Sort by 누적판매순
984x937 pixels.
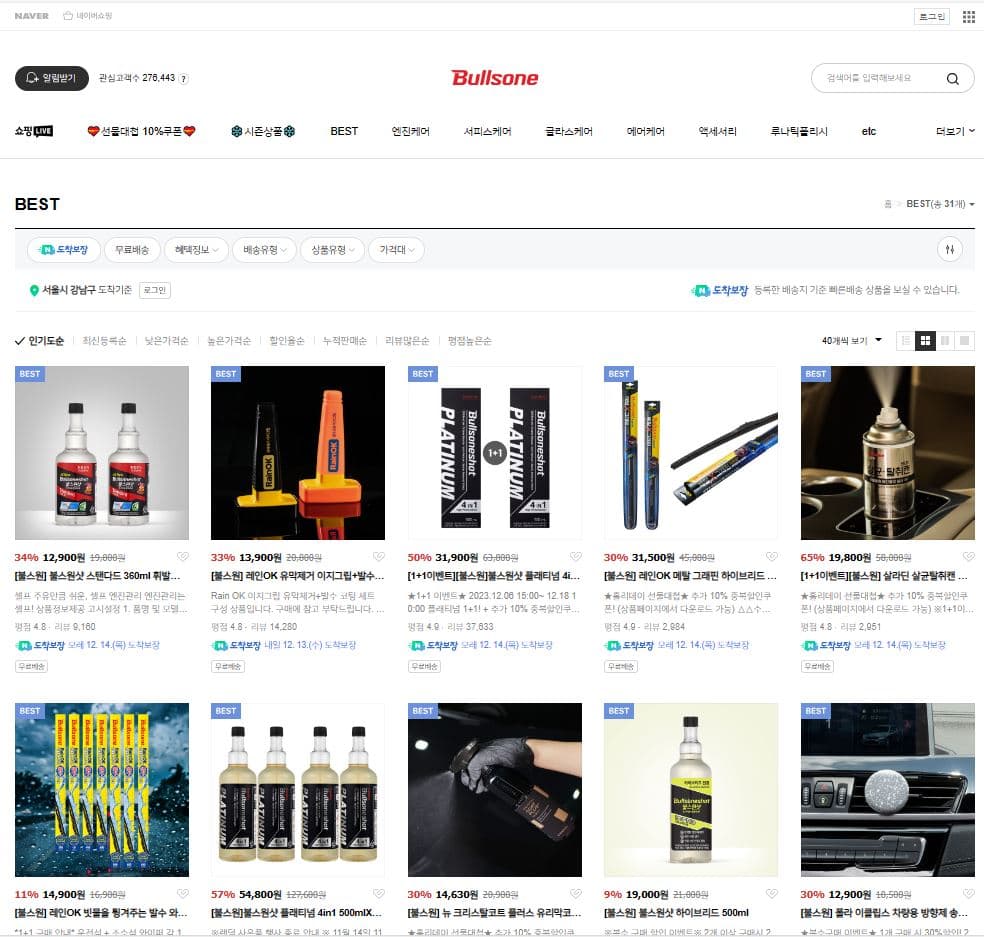click(345, 341)
